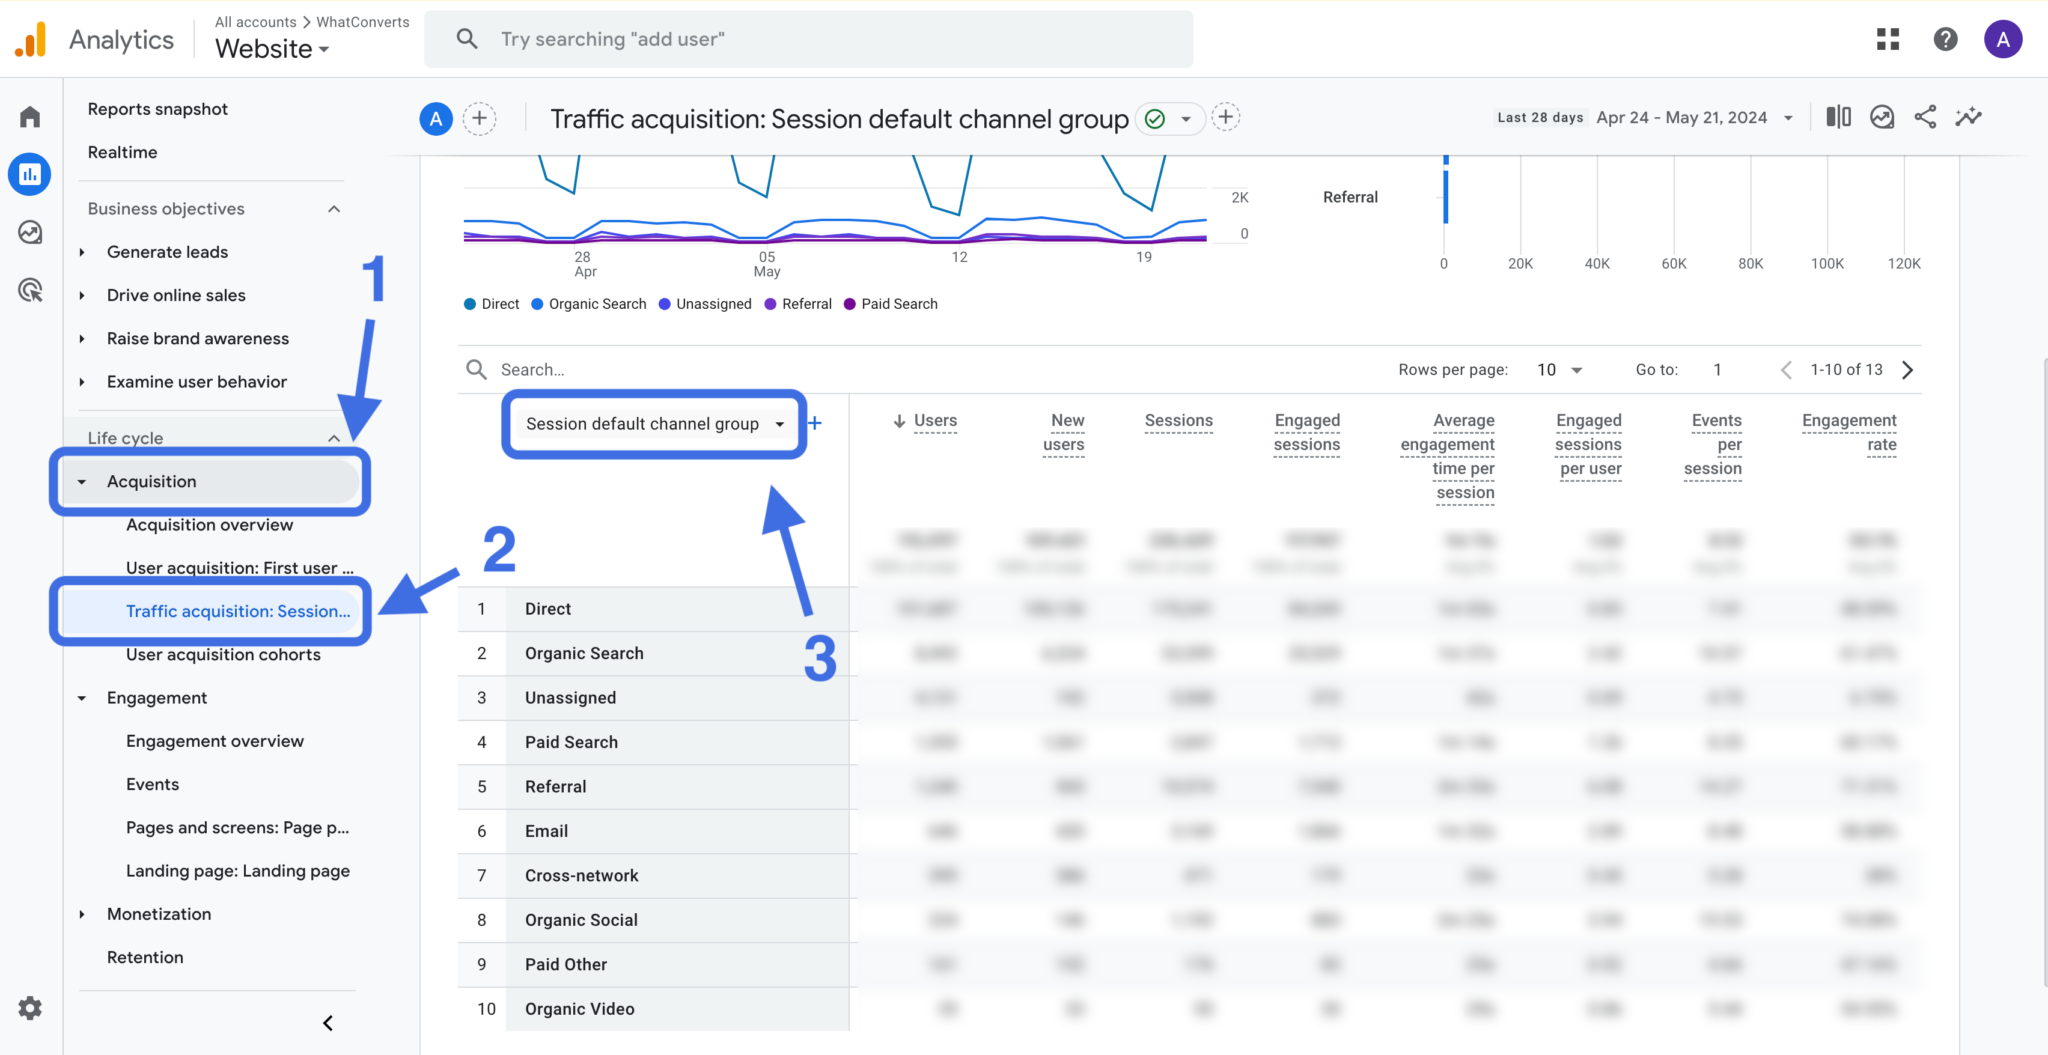Open Acquisition overview report
2048x1055 pixels.
click(210, 525)
